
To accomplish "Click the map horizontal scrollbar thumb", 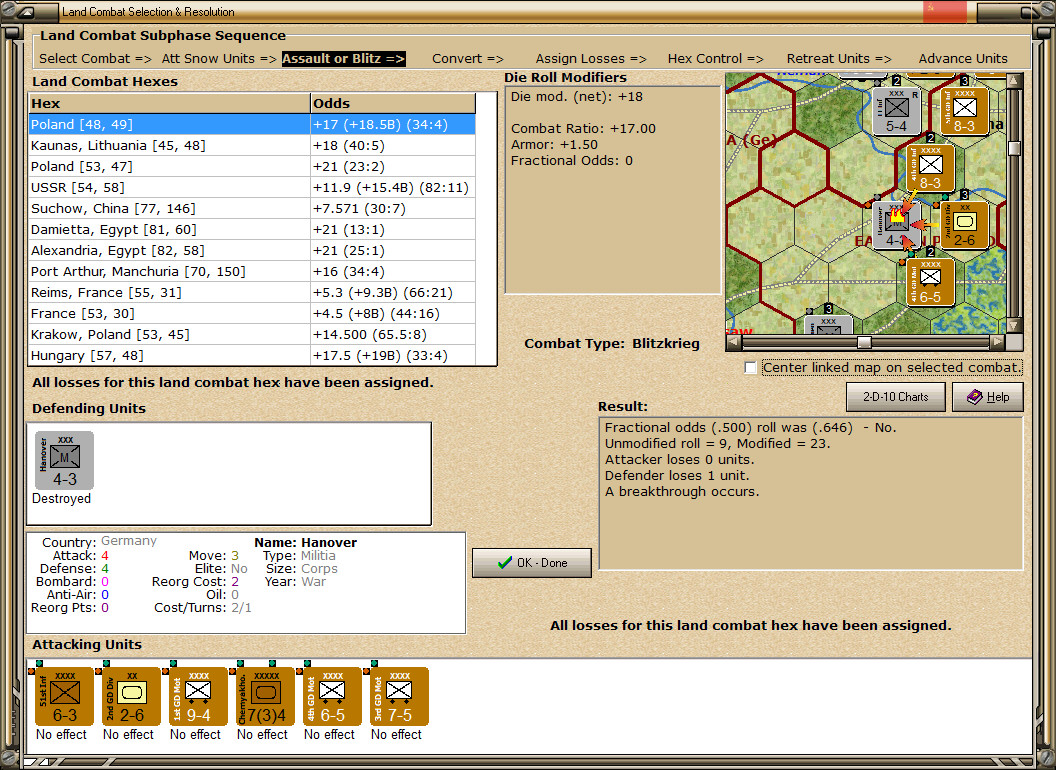I will (864, 342).
